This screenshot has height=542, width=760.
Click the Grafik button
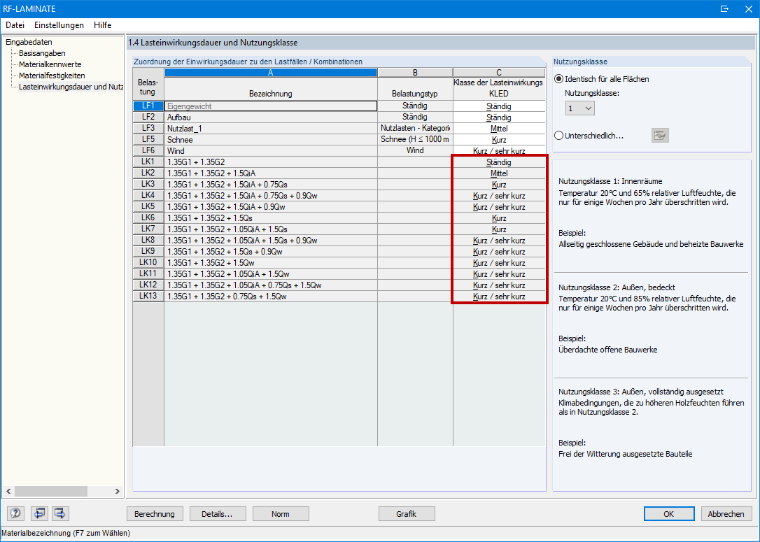406,514
